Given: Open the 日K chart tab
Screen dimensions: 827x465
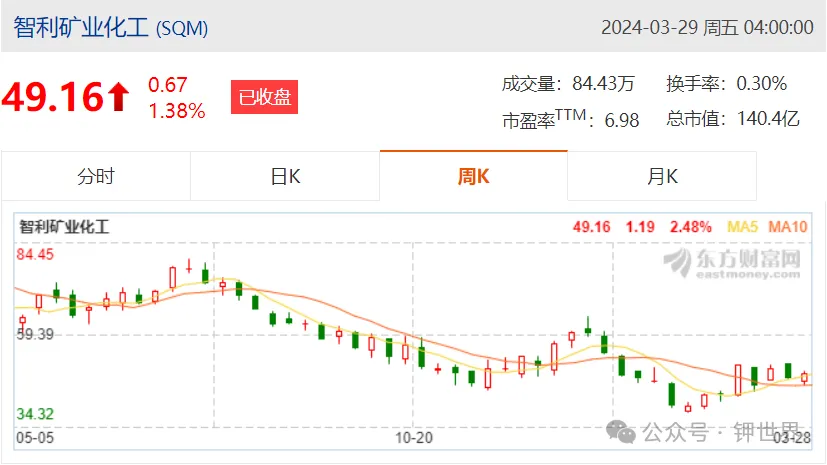Looking at the screenshot, I should (285, 176).
